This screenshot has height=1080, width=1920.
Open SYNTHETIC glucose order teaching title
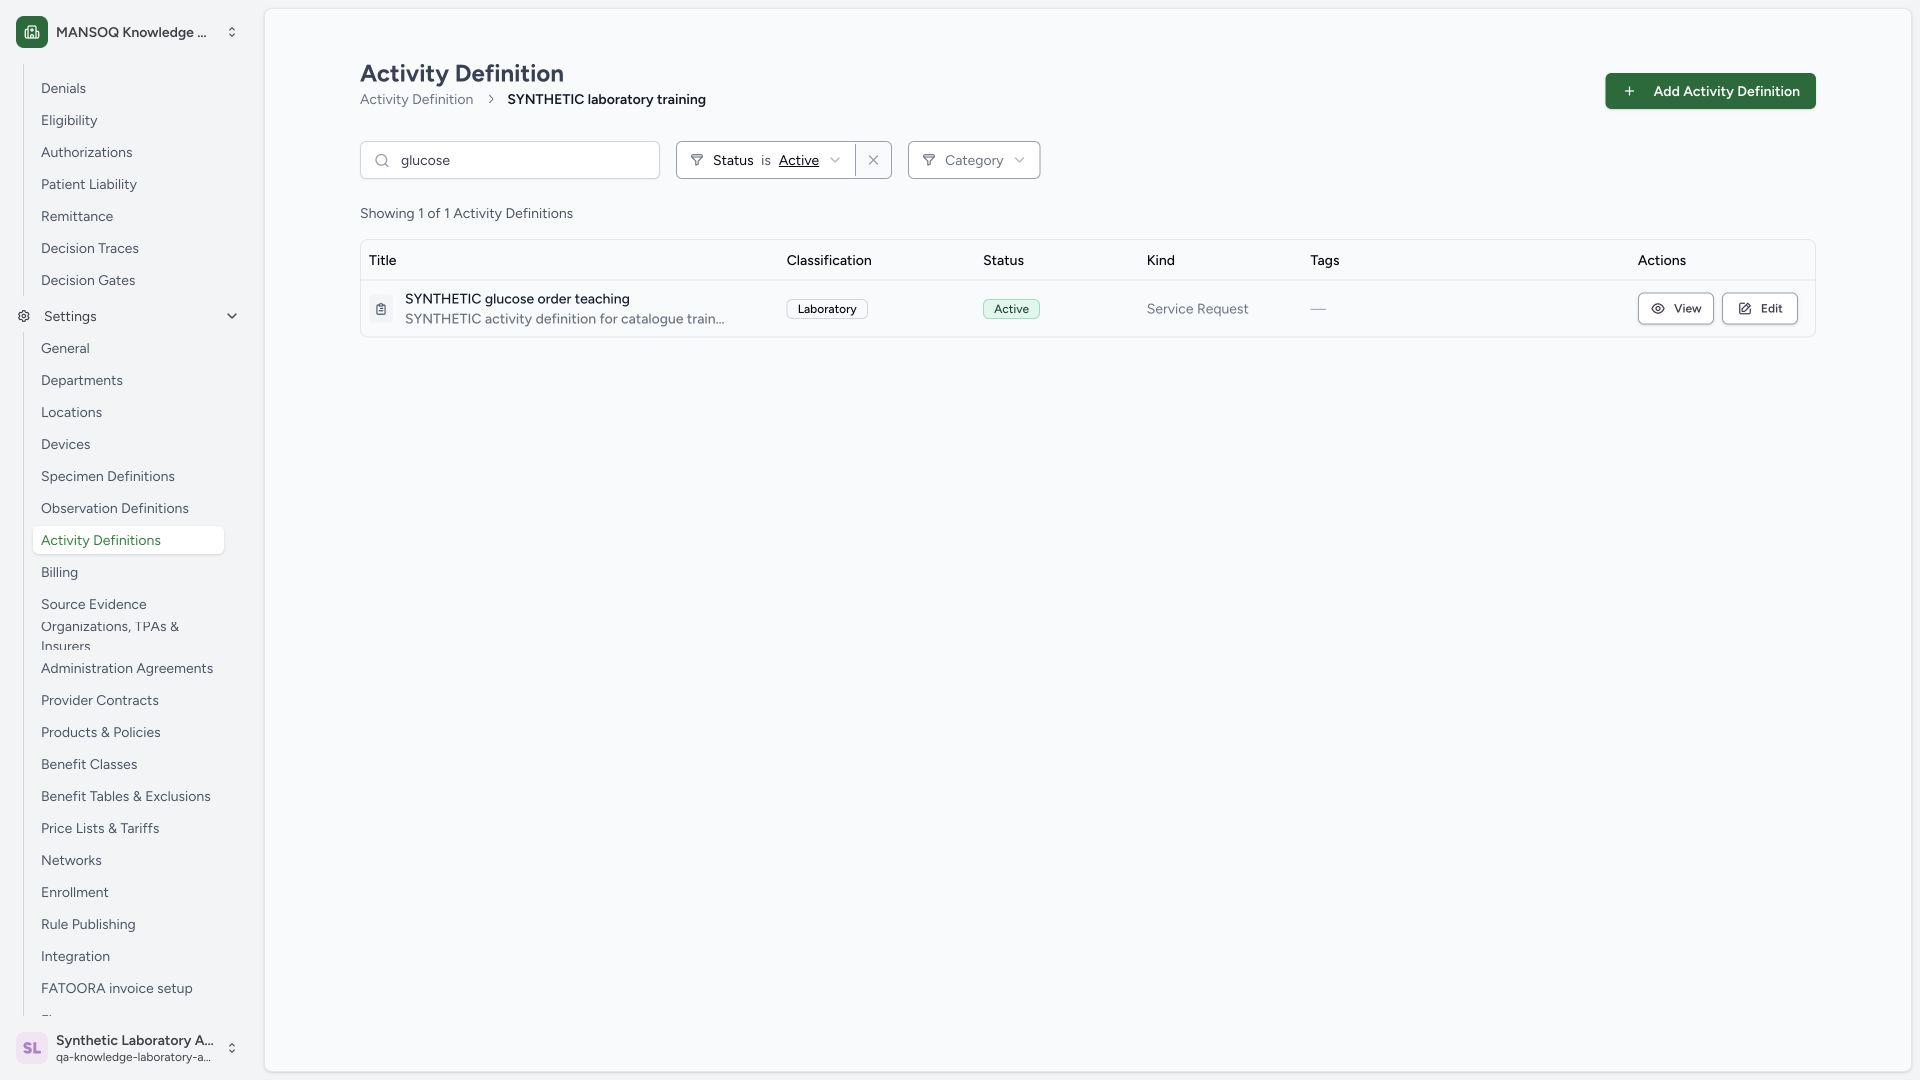(517, 299)
